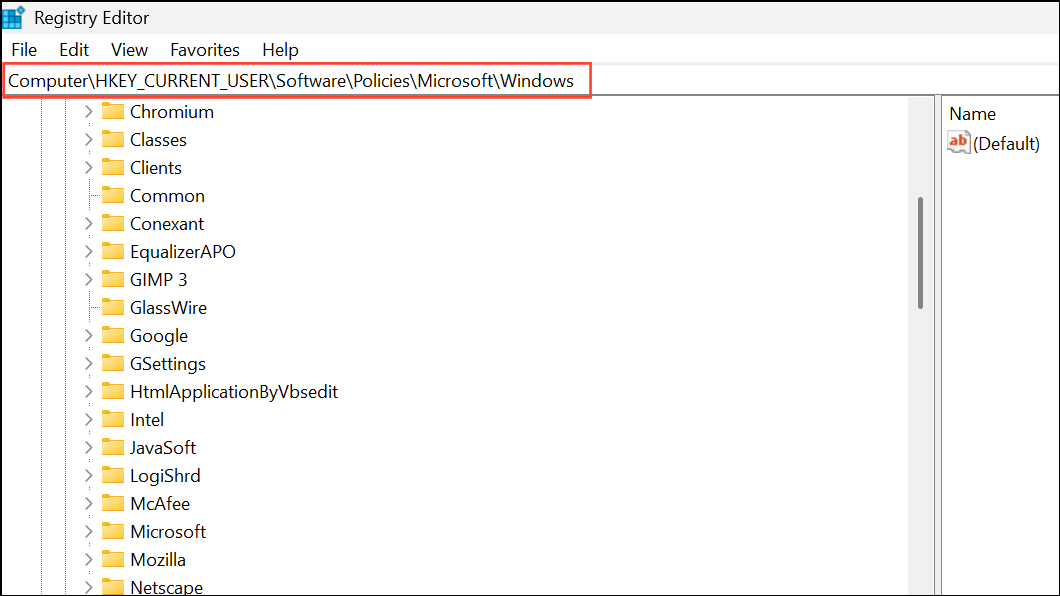Click the Common folder icon
Viewport: 1060px width, 596px height.
113,195
